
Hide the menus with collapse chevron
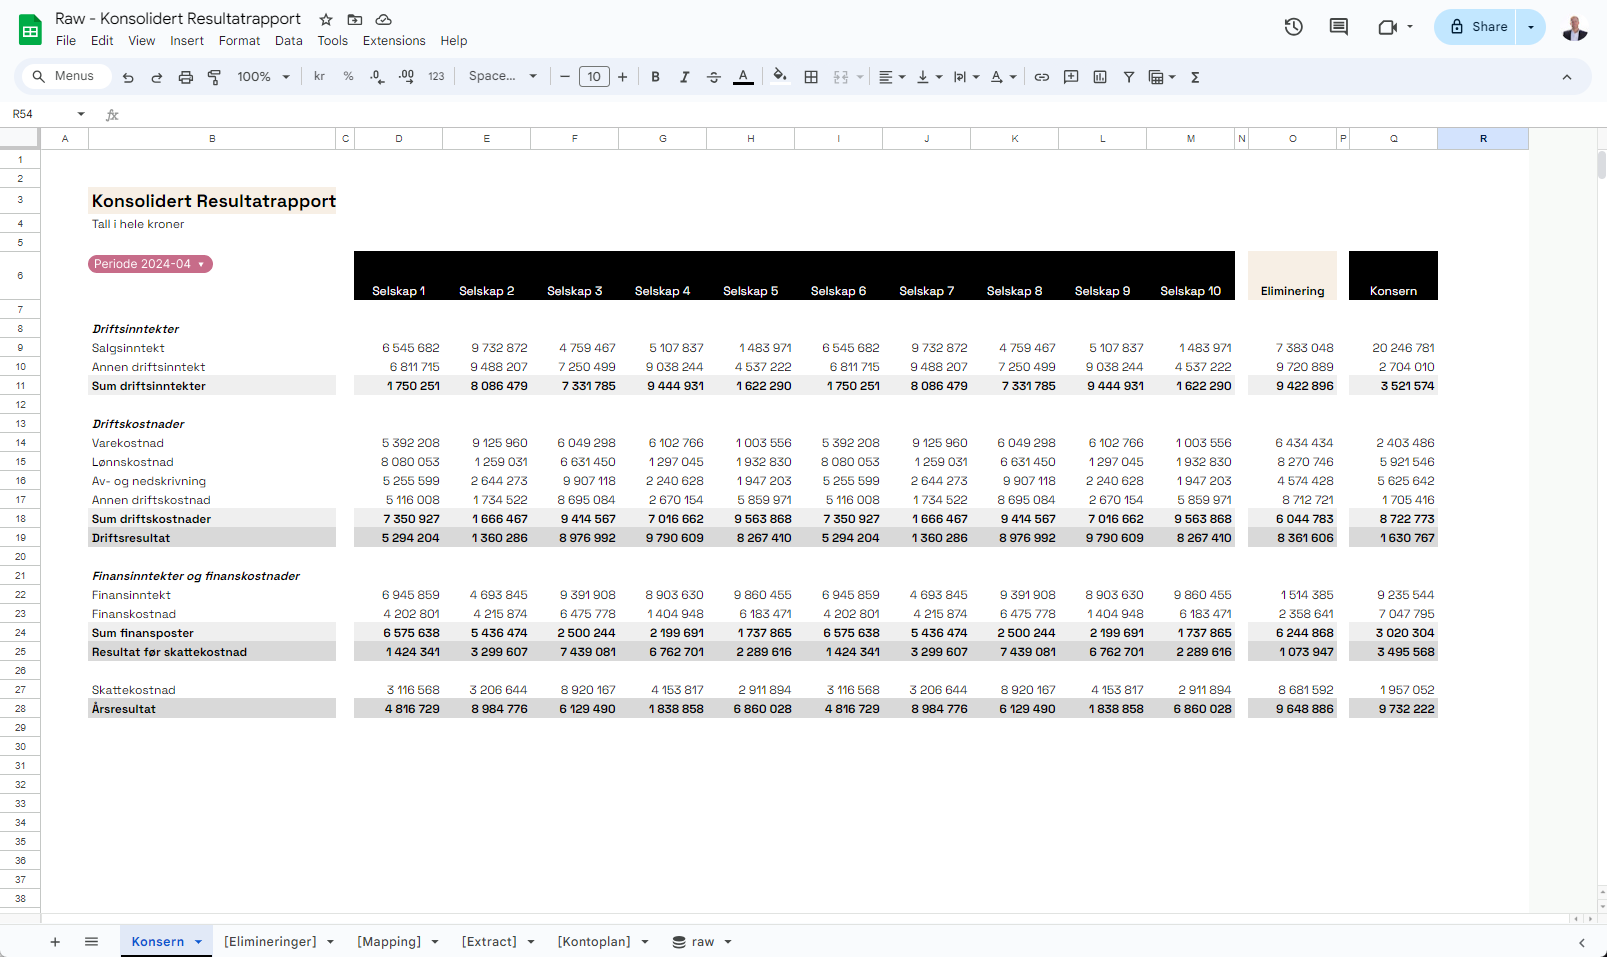pos(1567,77)
